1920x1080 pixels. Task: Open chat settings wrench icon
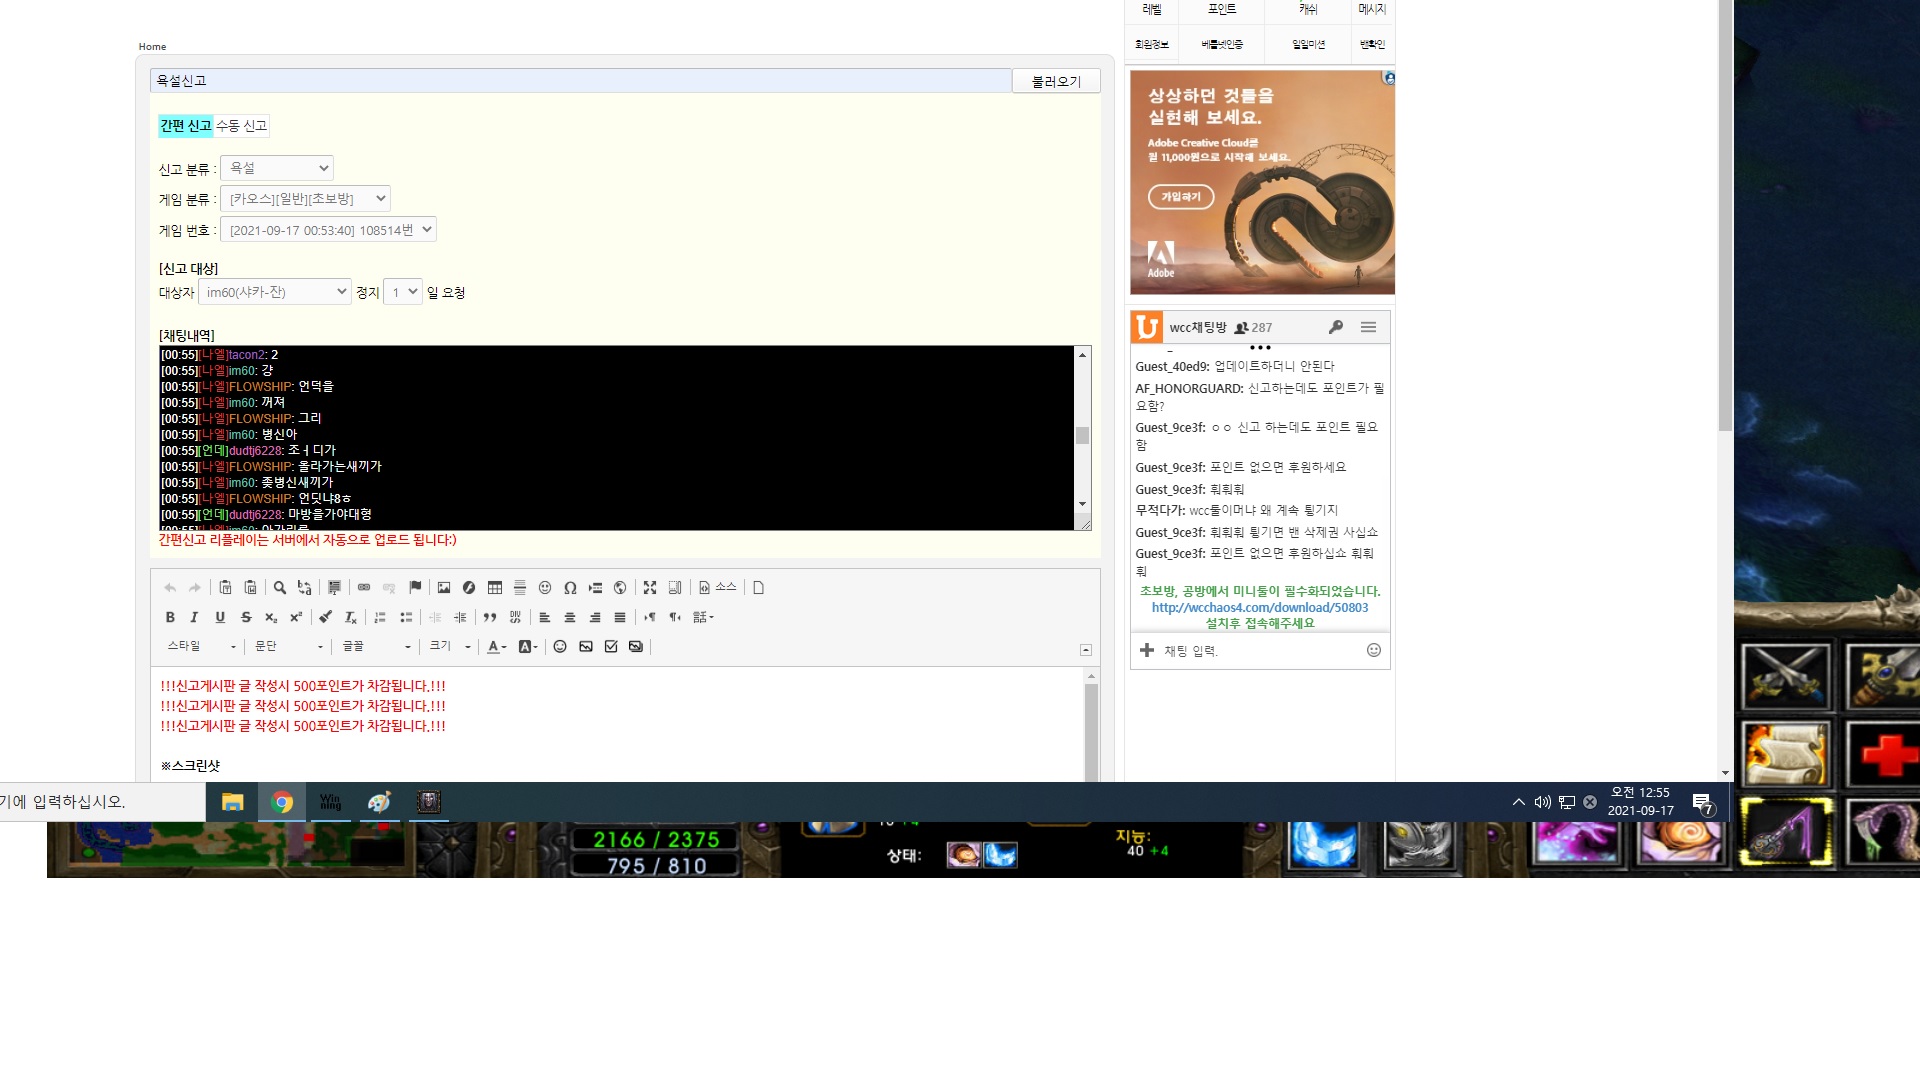tap(1336, 327)
